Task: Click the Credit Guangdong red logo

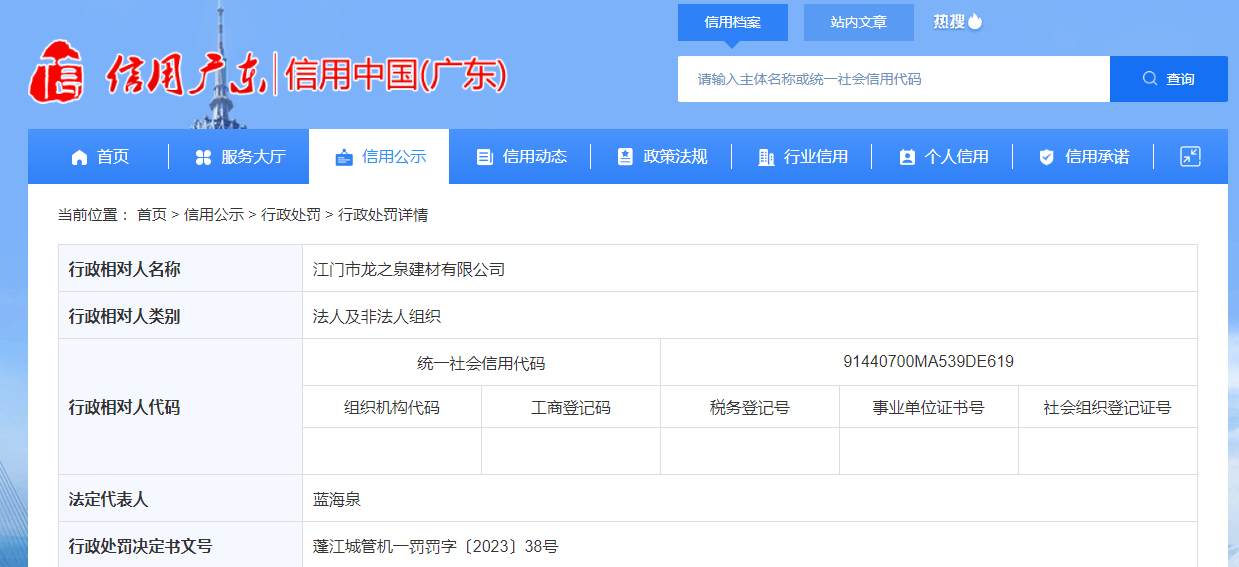Action: coord(56,72)
